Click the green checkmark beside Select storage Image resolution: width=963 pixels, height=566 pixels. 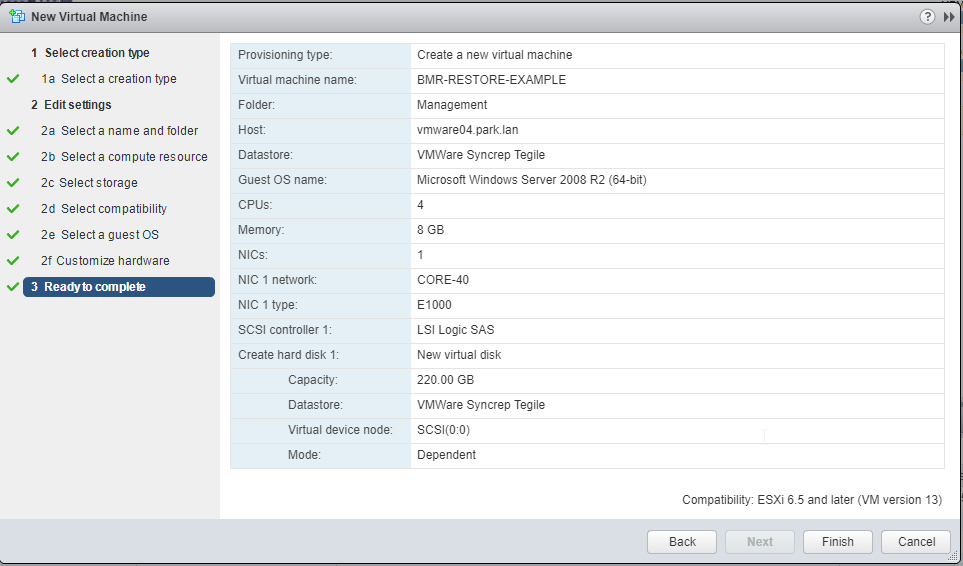pyautogui.click(x=13, y=183)
